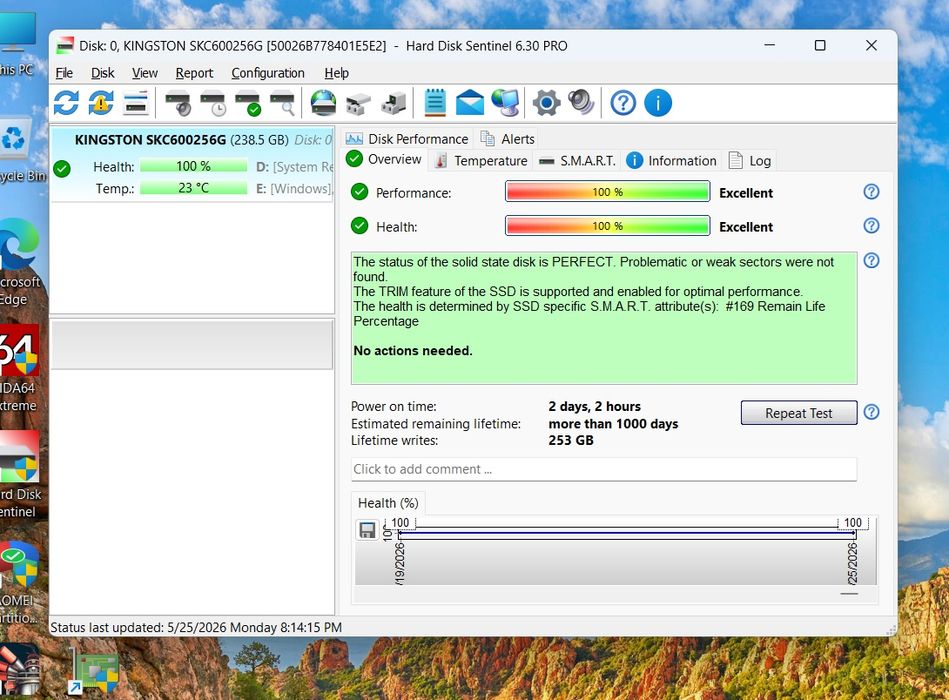This screenshot has width=949, height=700.
Task: Click the disk with speaker test icon
Action: tap(179, 103)
